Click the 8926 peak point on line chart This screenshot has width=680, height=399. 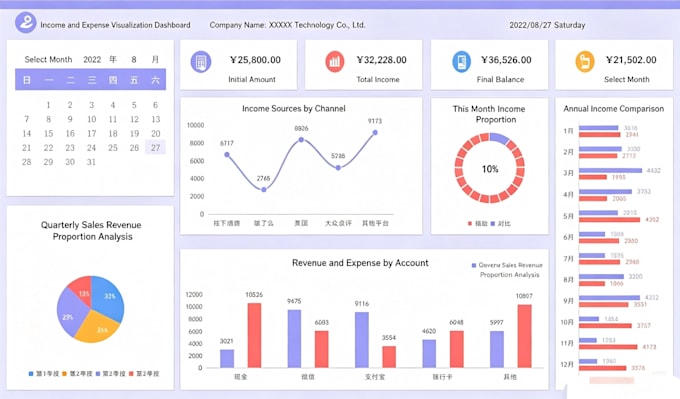click(301, 140)
